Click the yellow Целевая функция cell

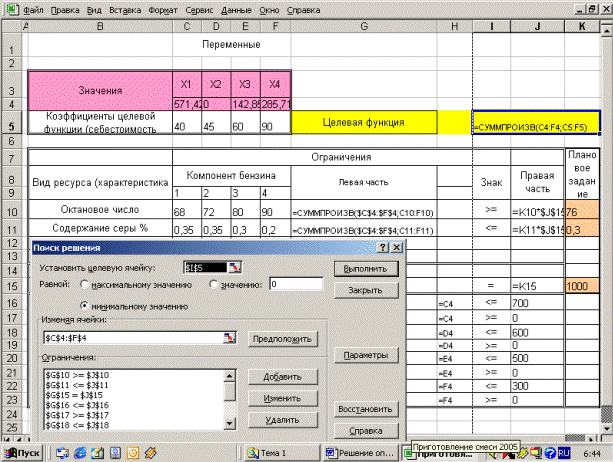click(364, 122)
